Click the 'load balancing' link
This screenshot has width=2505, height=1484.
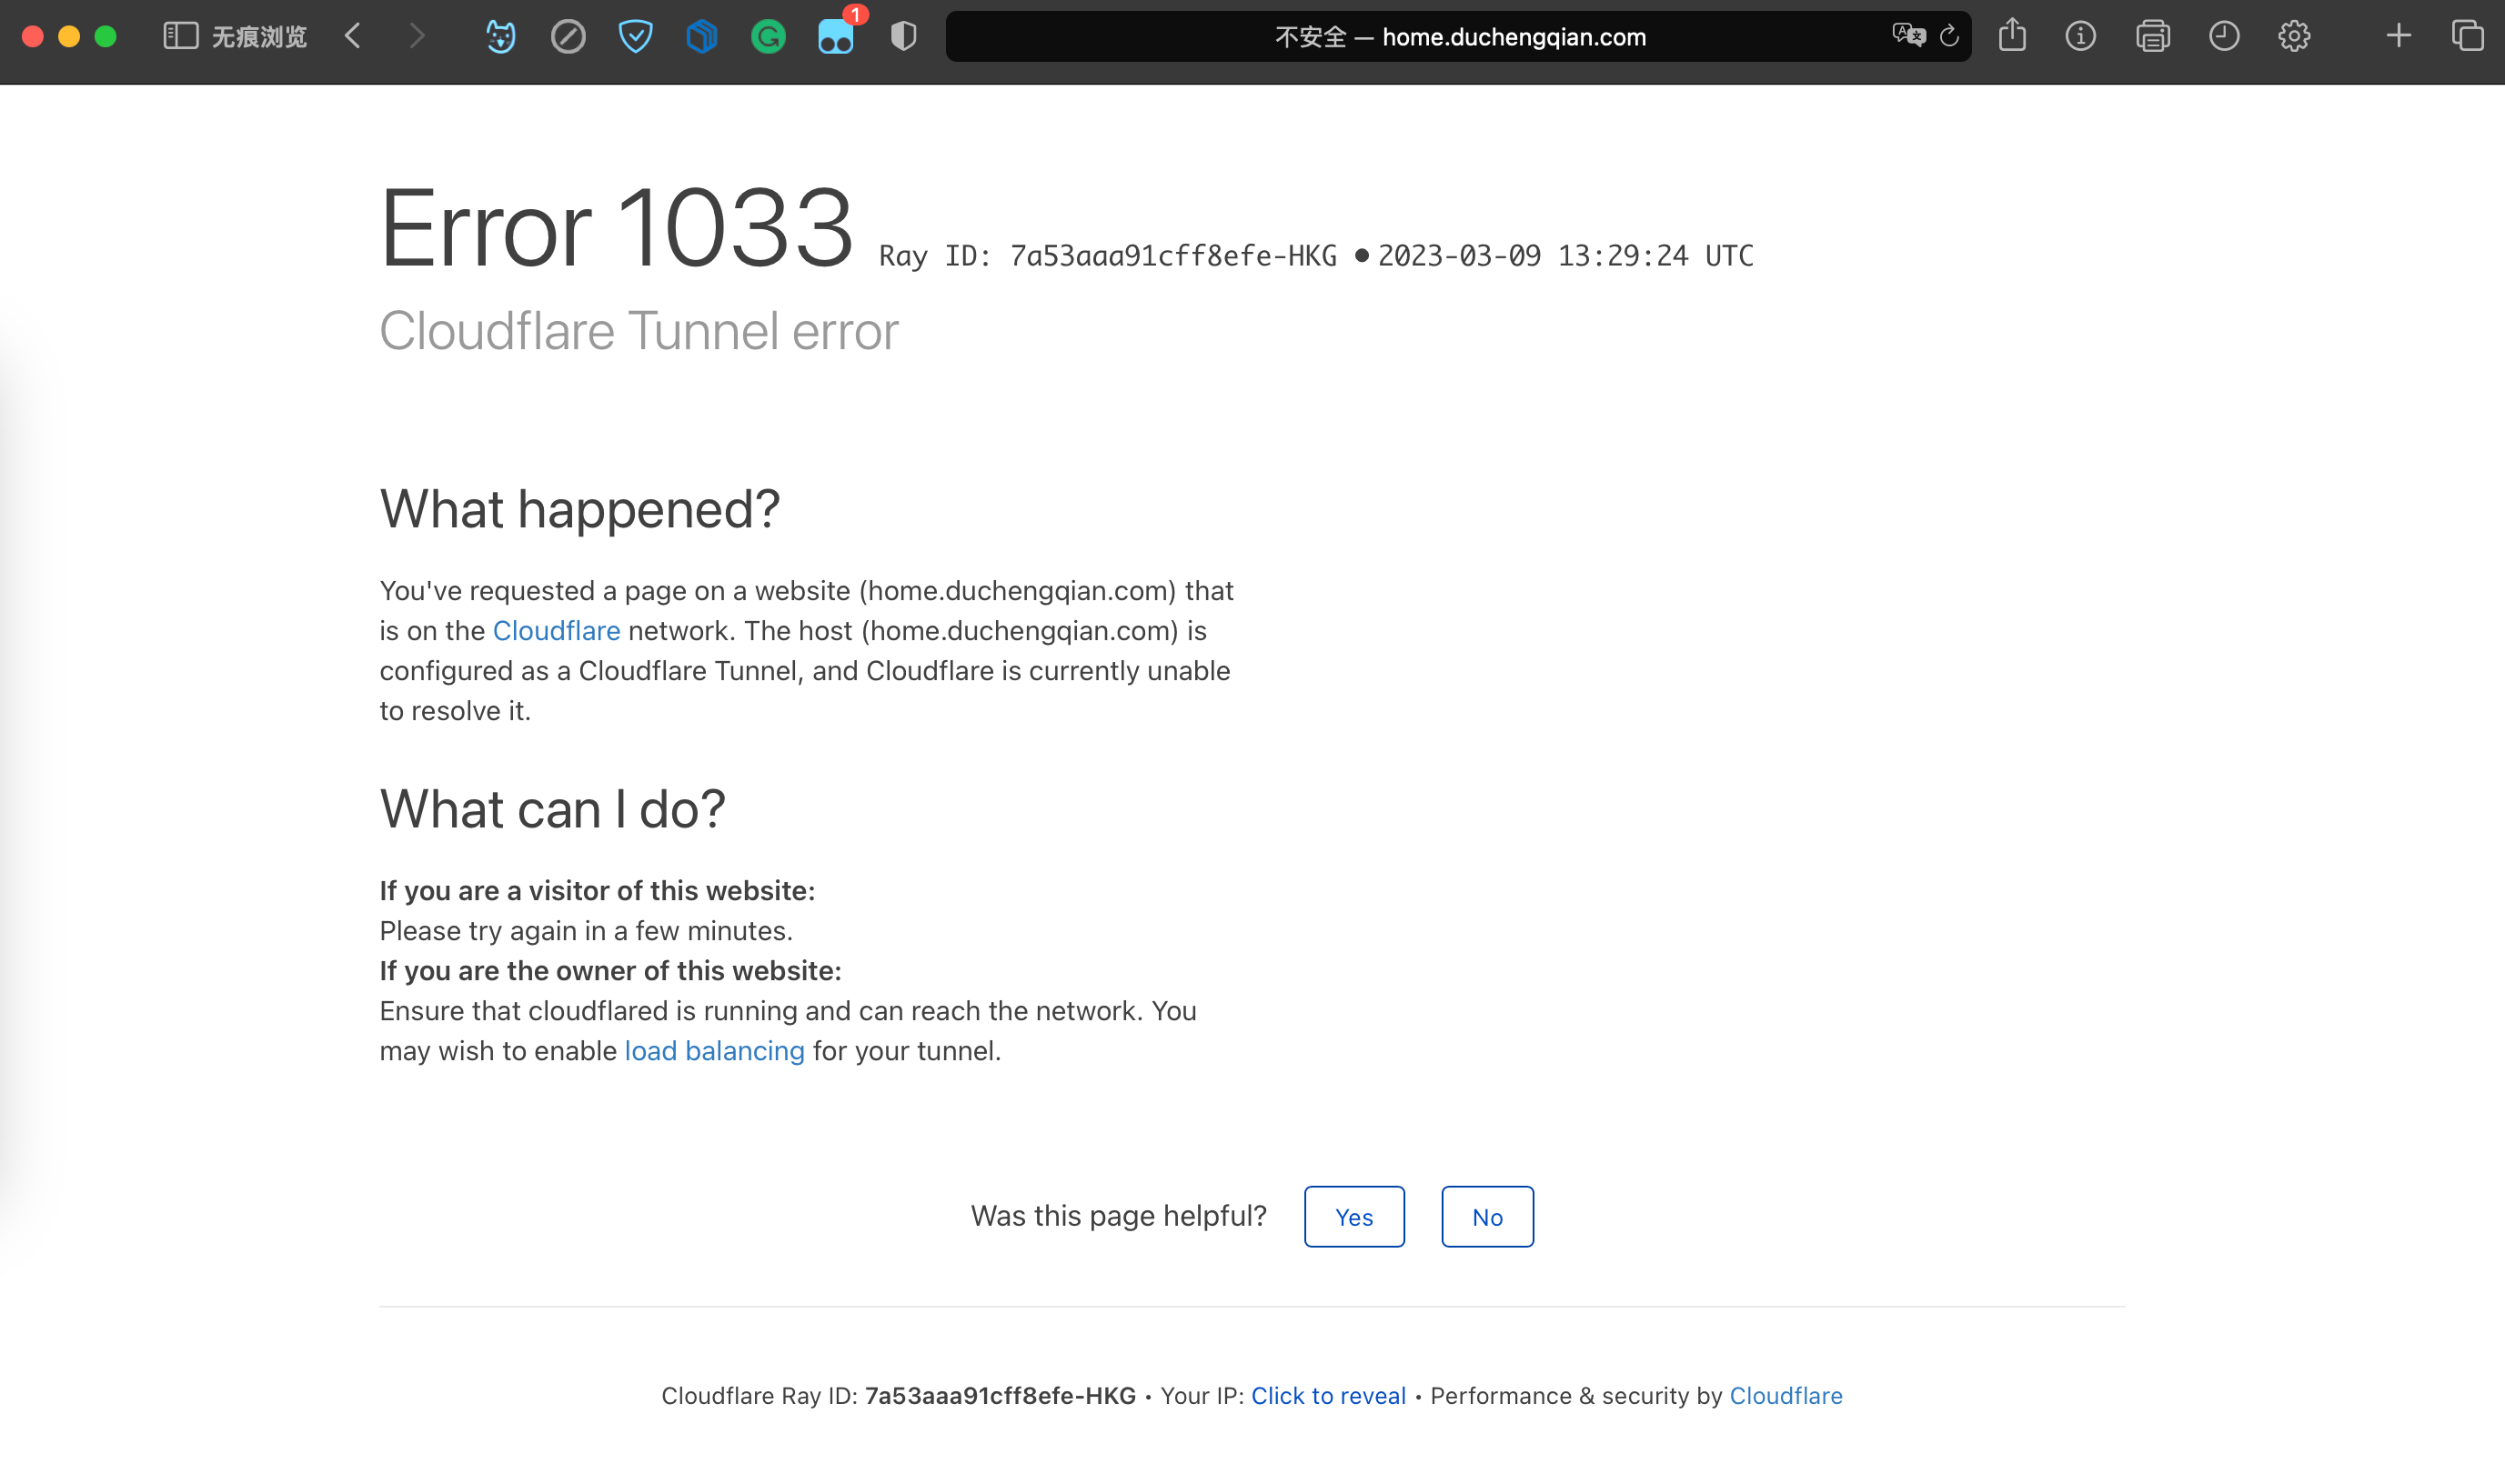714,1051
